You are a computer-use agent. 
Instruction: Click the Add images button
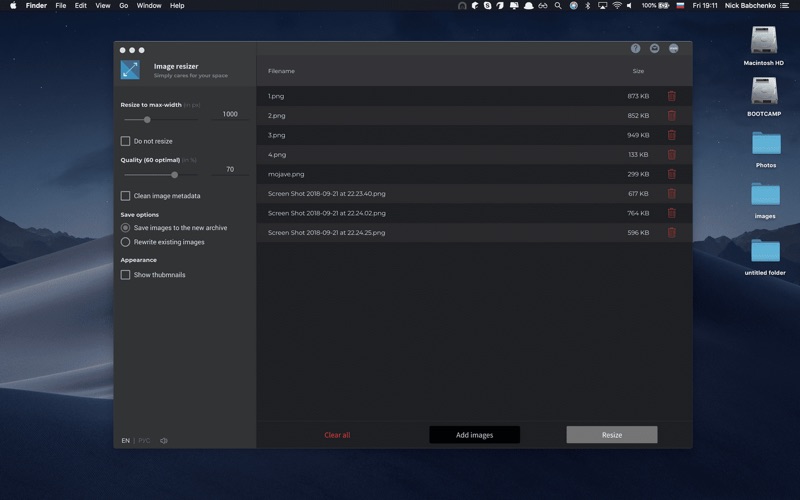[474, 435]
